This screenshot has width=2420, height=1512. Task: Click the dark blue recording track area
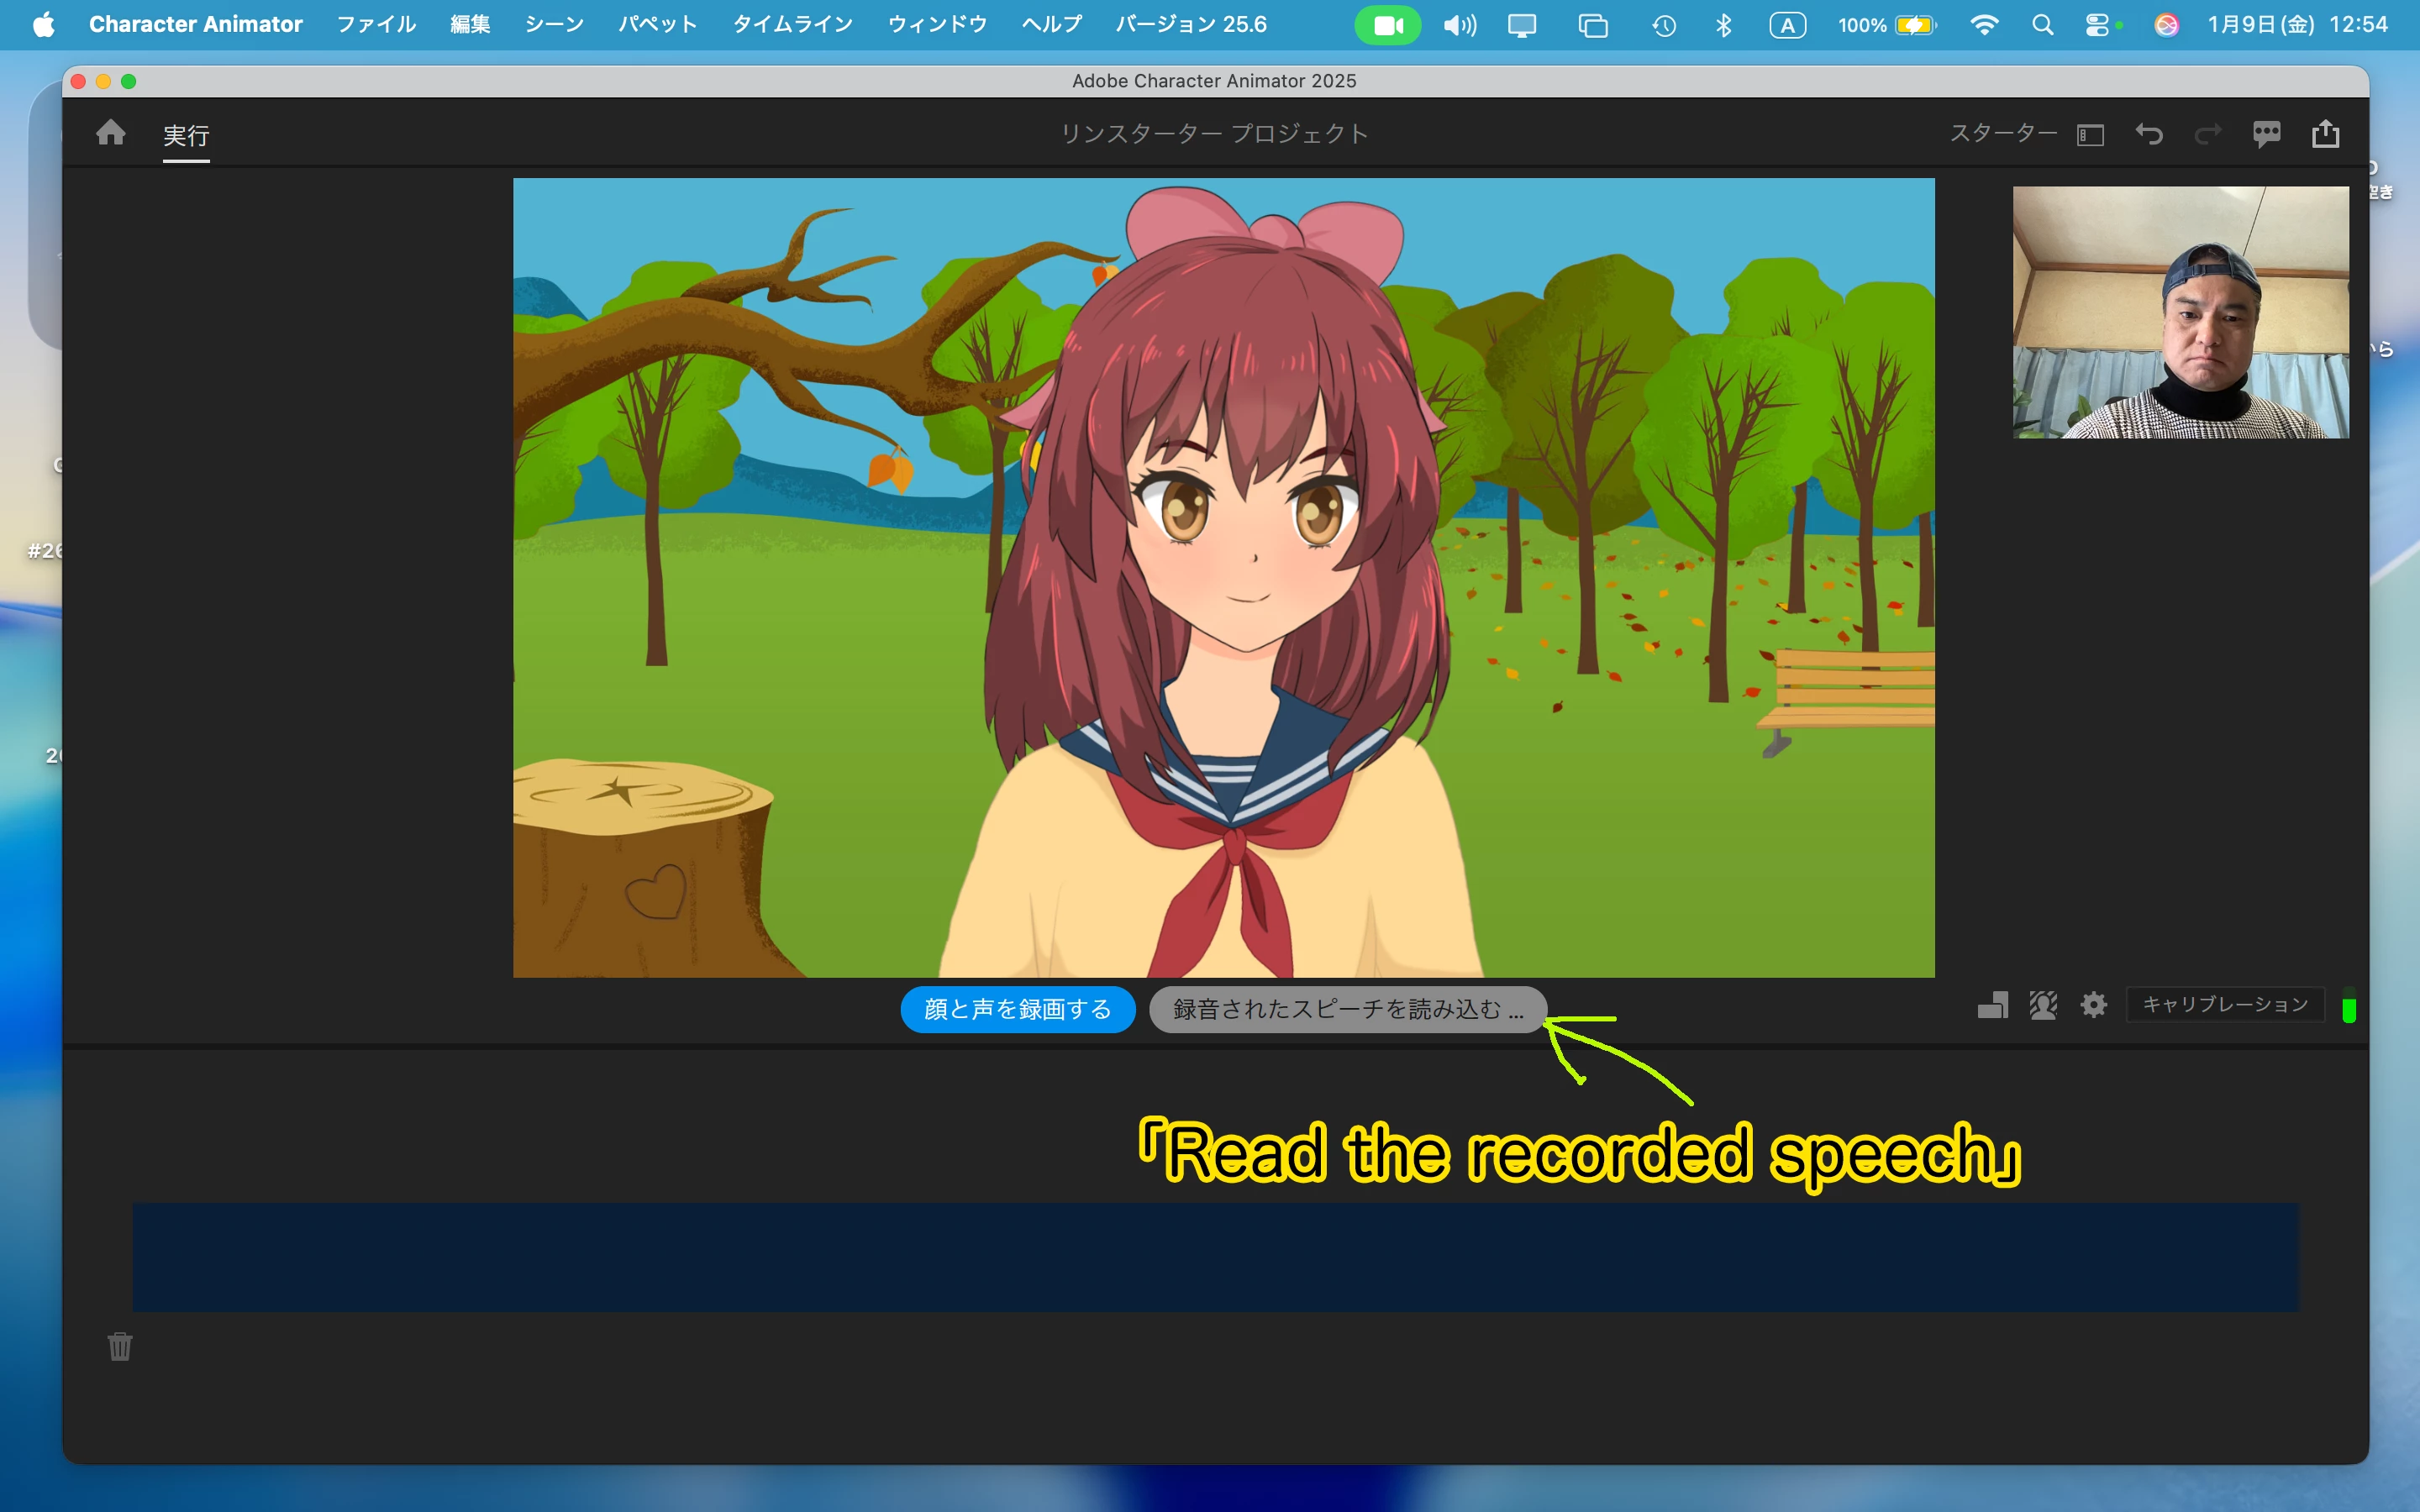[x=1215, y=1257]
